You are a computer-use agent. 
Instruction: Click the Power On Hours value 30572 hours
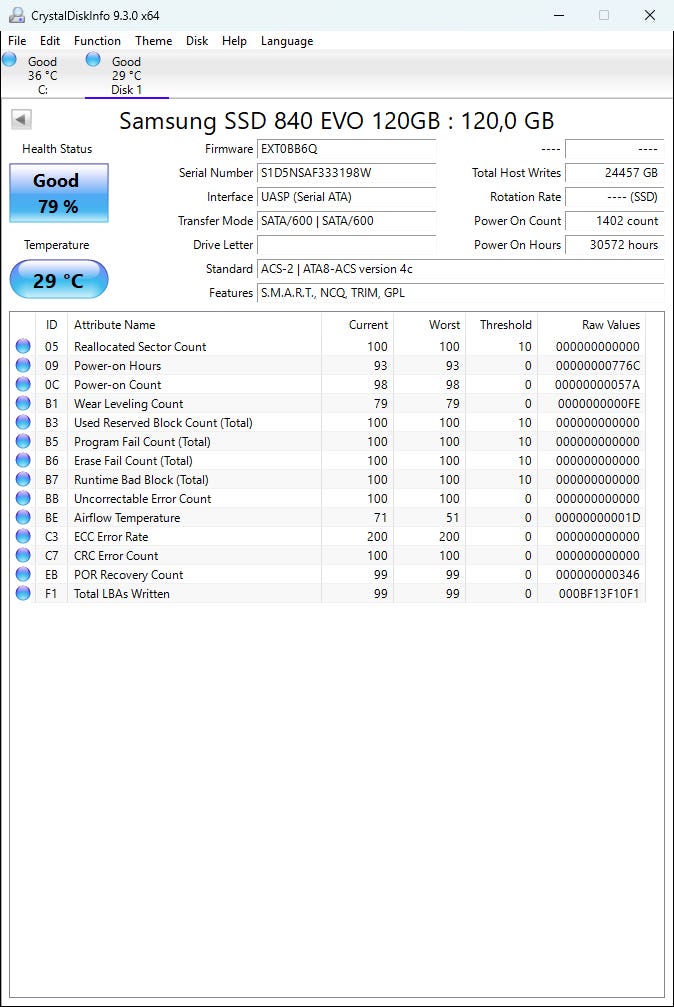click(614, 245)
